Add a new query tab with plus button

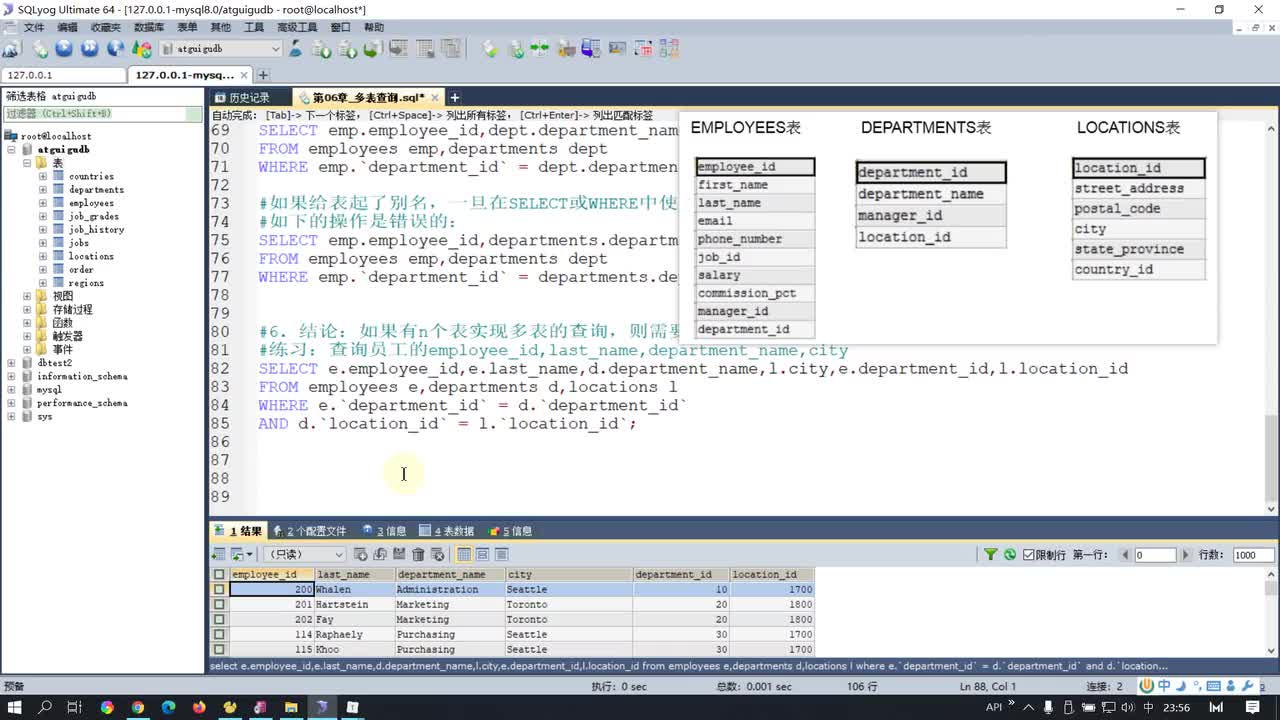(454, 98)
